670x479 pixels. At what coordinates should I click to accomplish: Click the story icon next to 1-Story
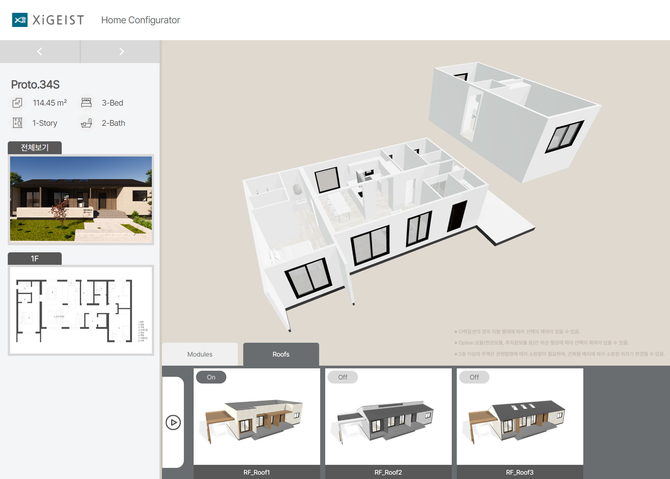point(17,123)
